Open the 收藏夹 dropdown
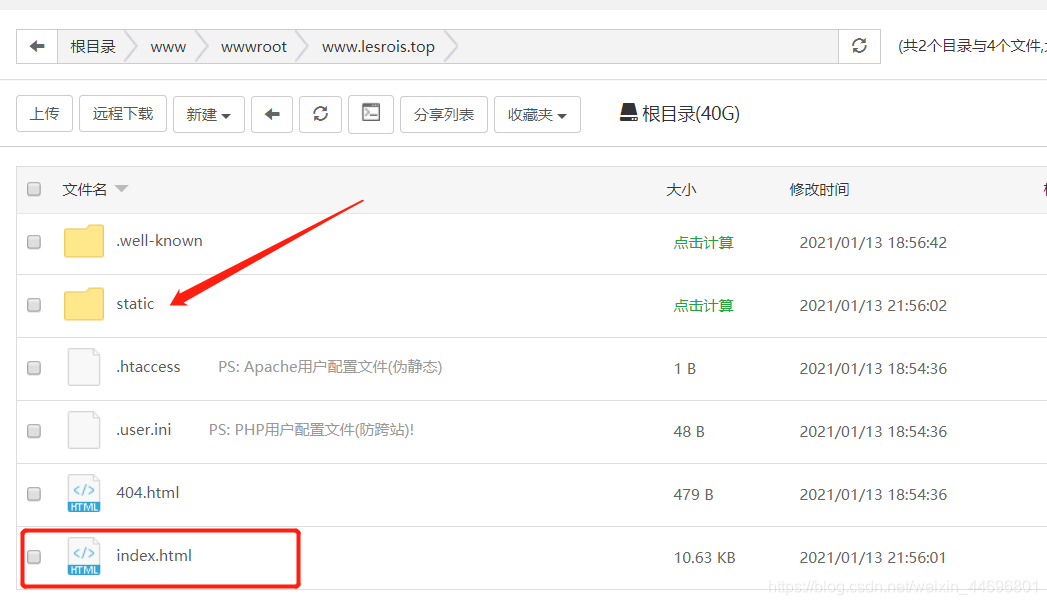Image resolution: width=1047 pixels, height=605 pixels. click(x=537, y=114)
